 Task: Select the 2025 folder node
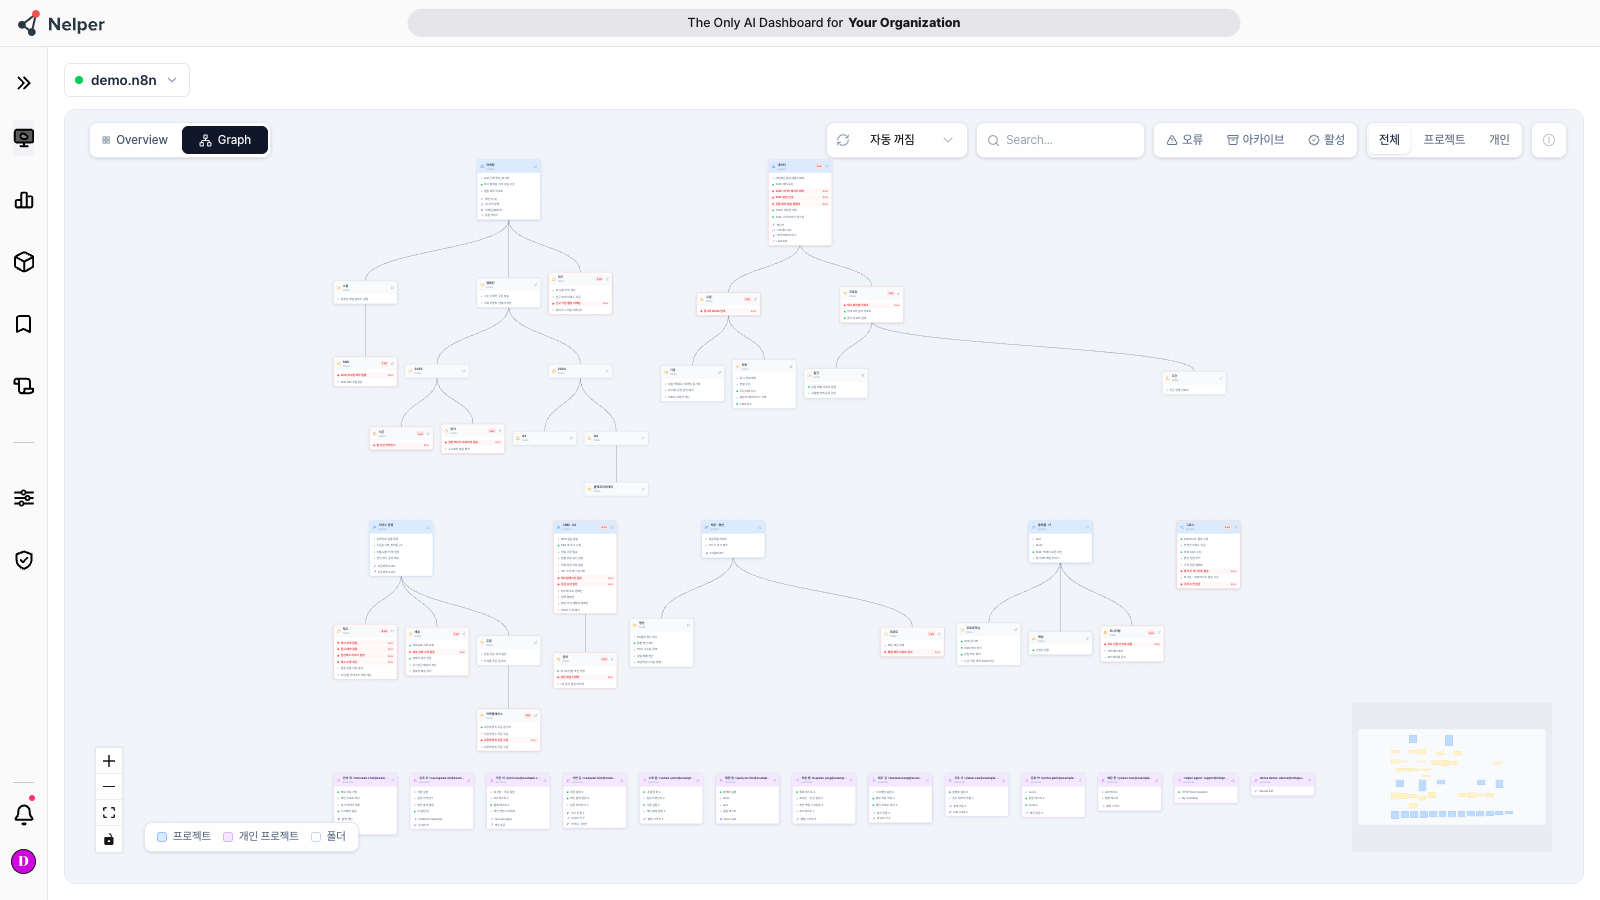click(437, 371)
